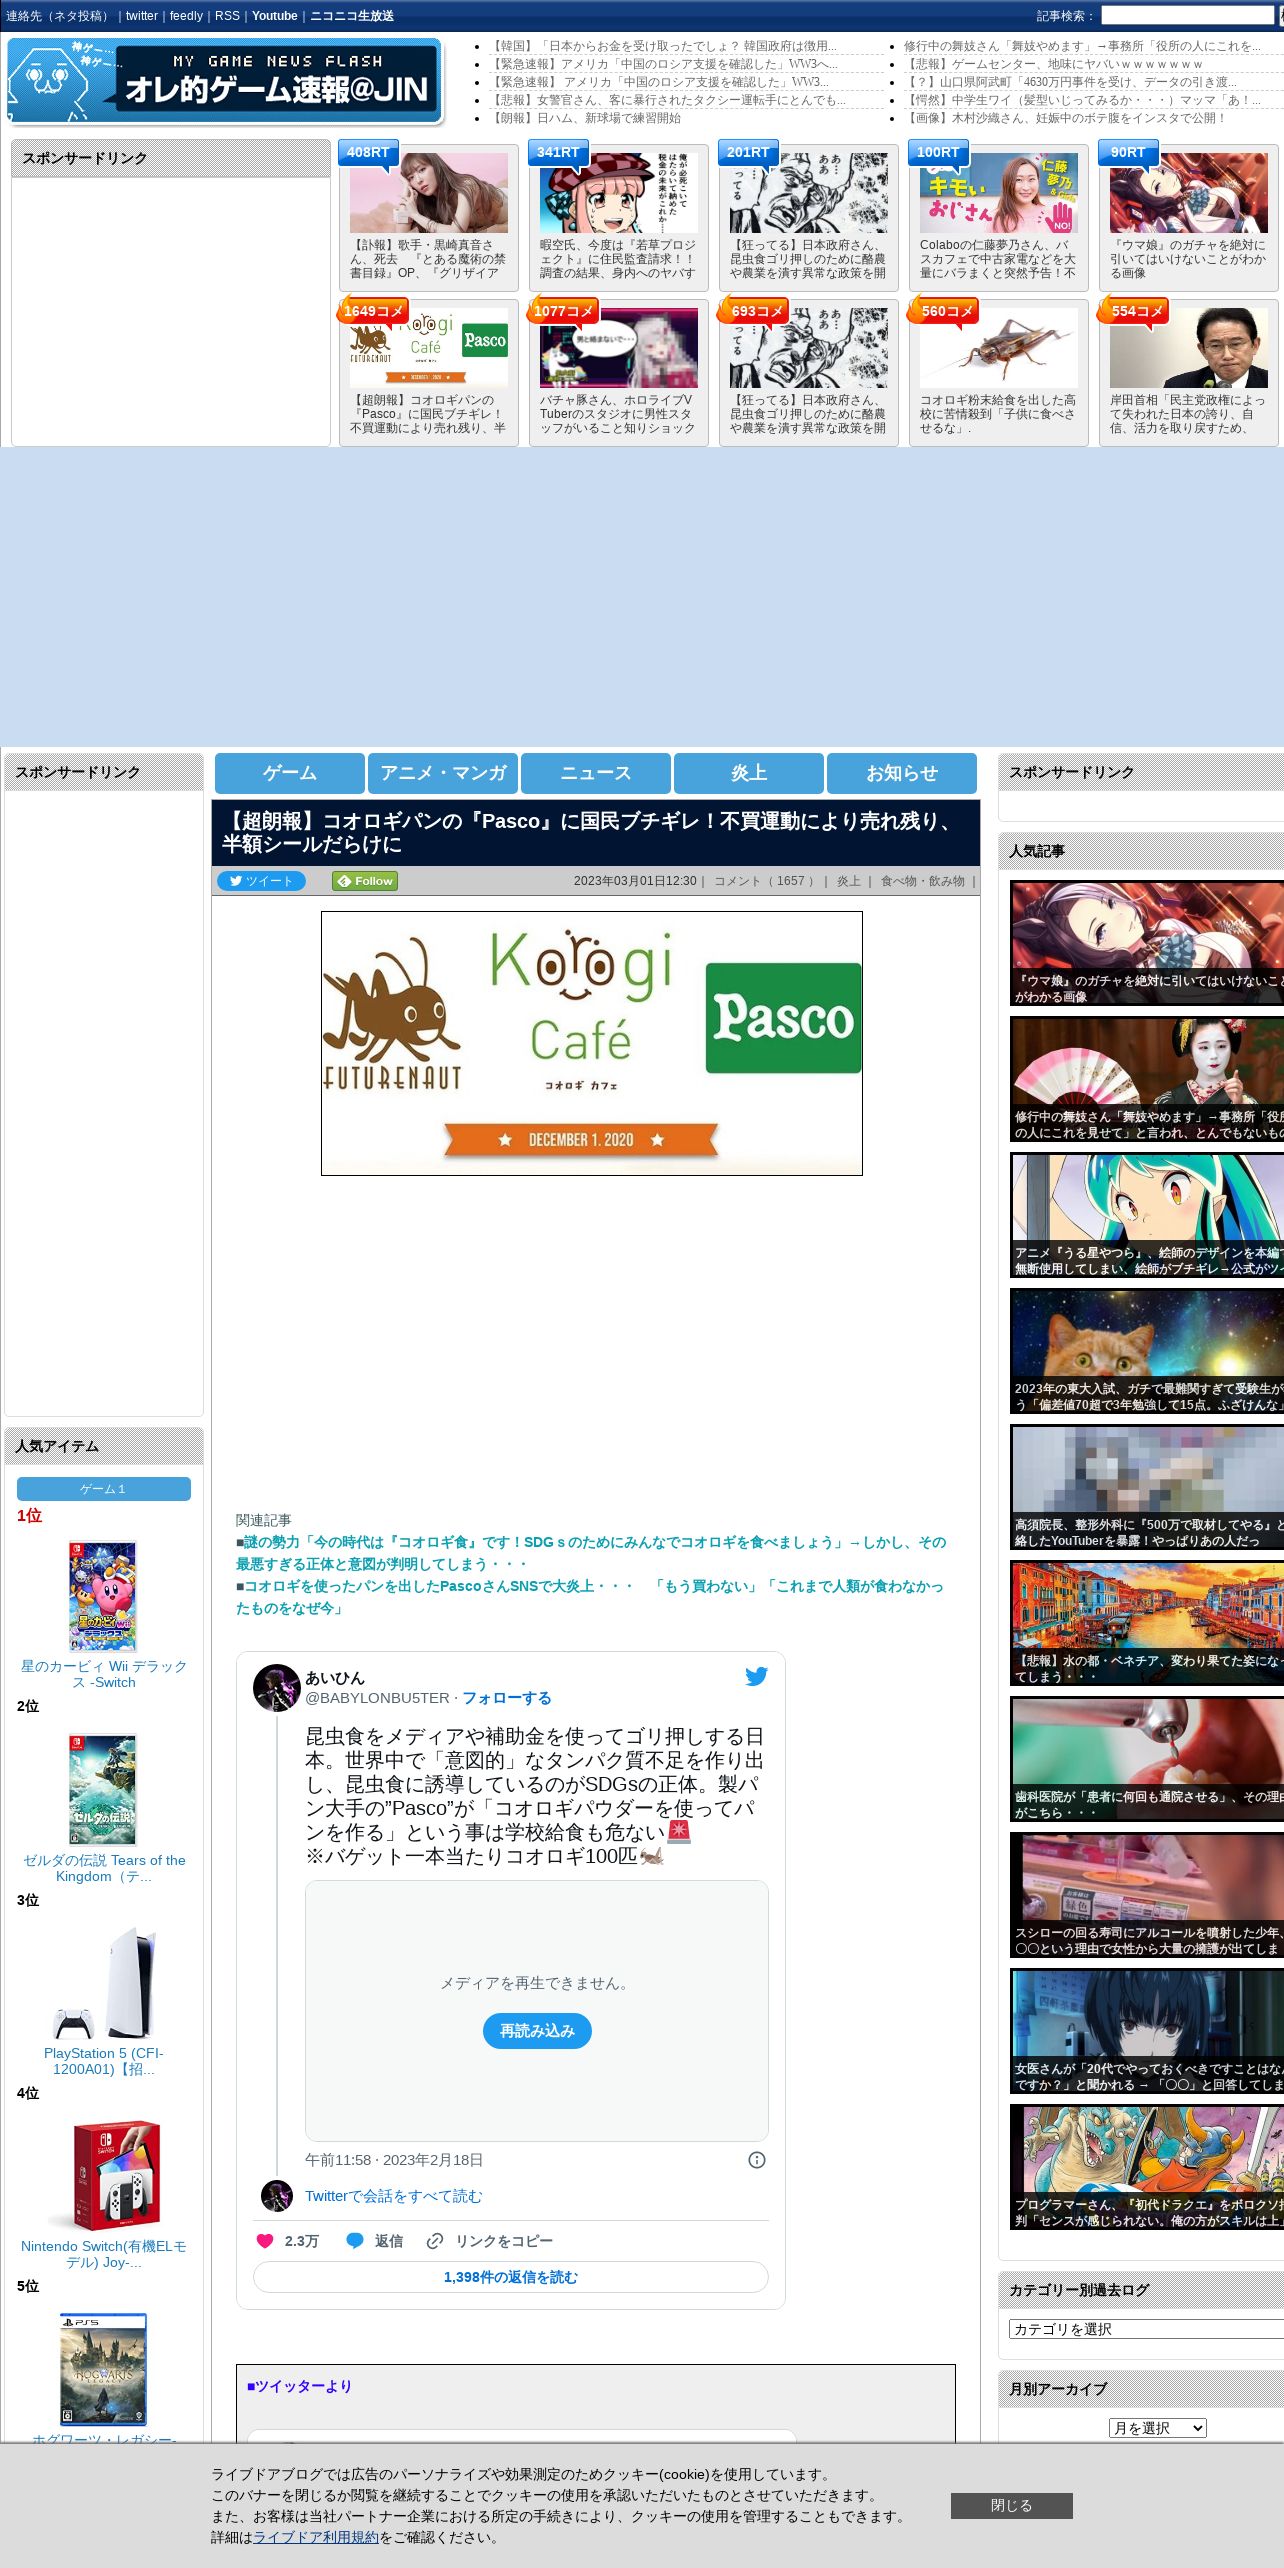Open the RSS link in top bar
The height and width of the screenshot is (2568, 1284).
[x=227, y=16]
